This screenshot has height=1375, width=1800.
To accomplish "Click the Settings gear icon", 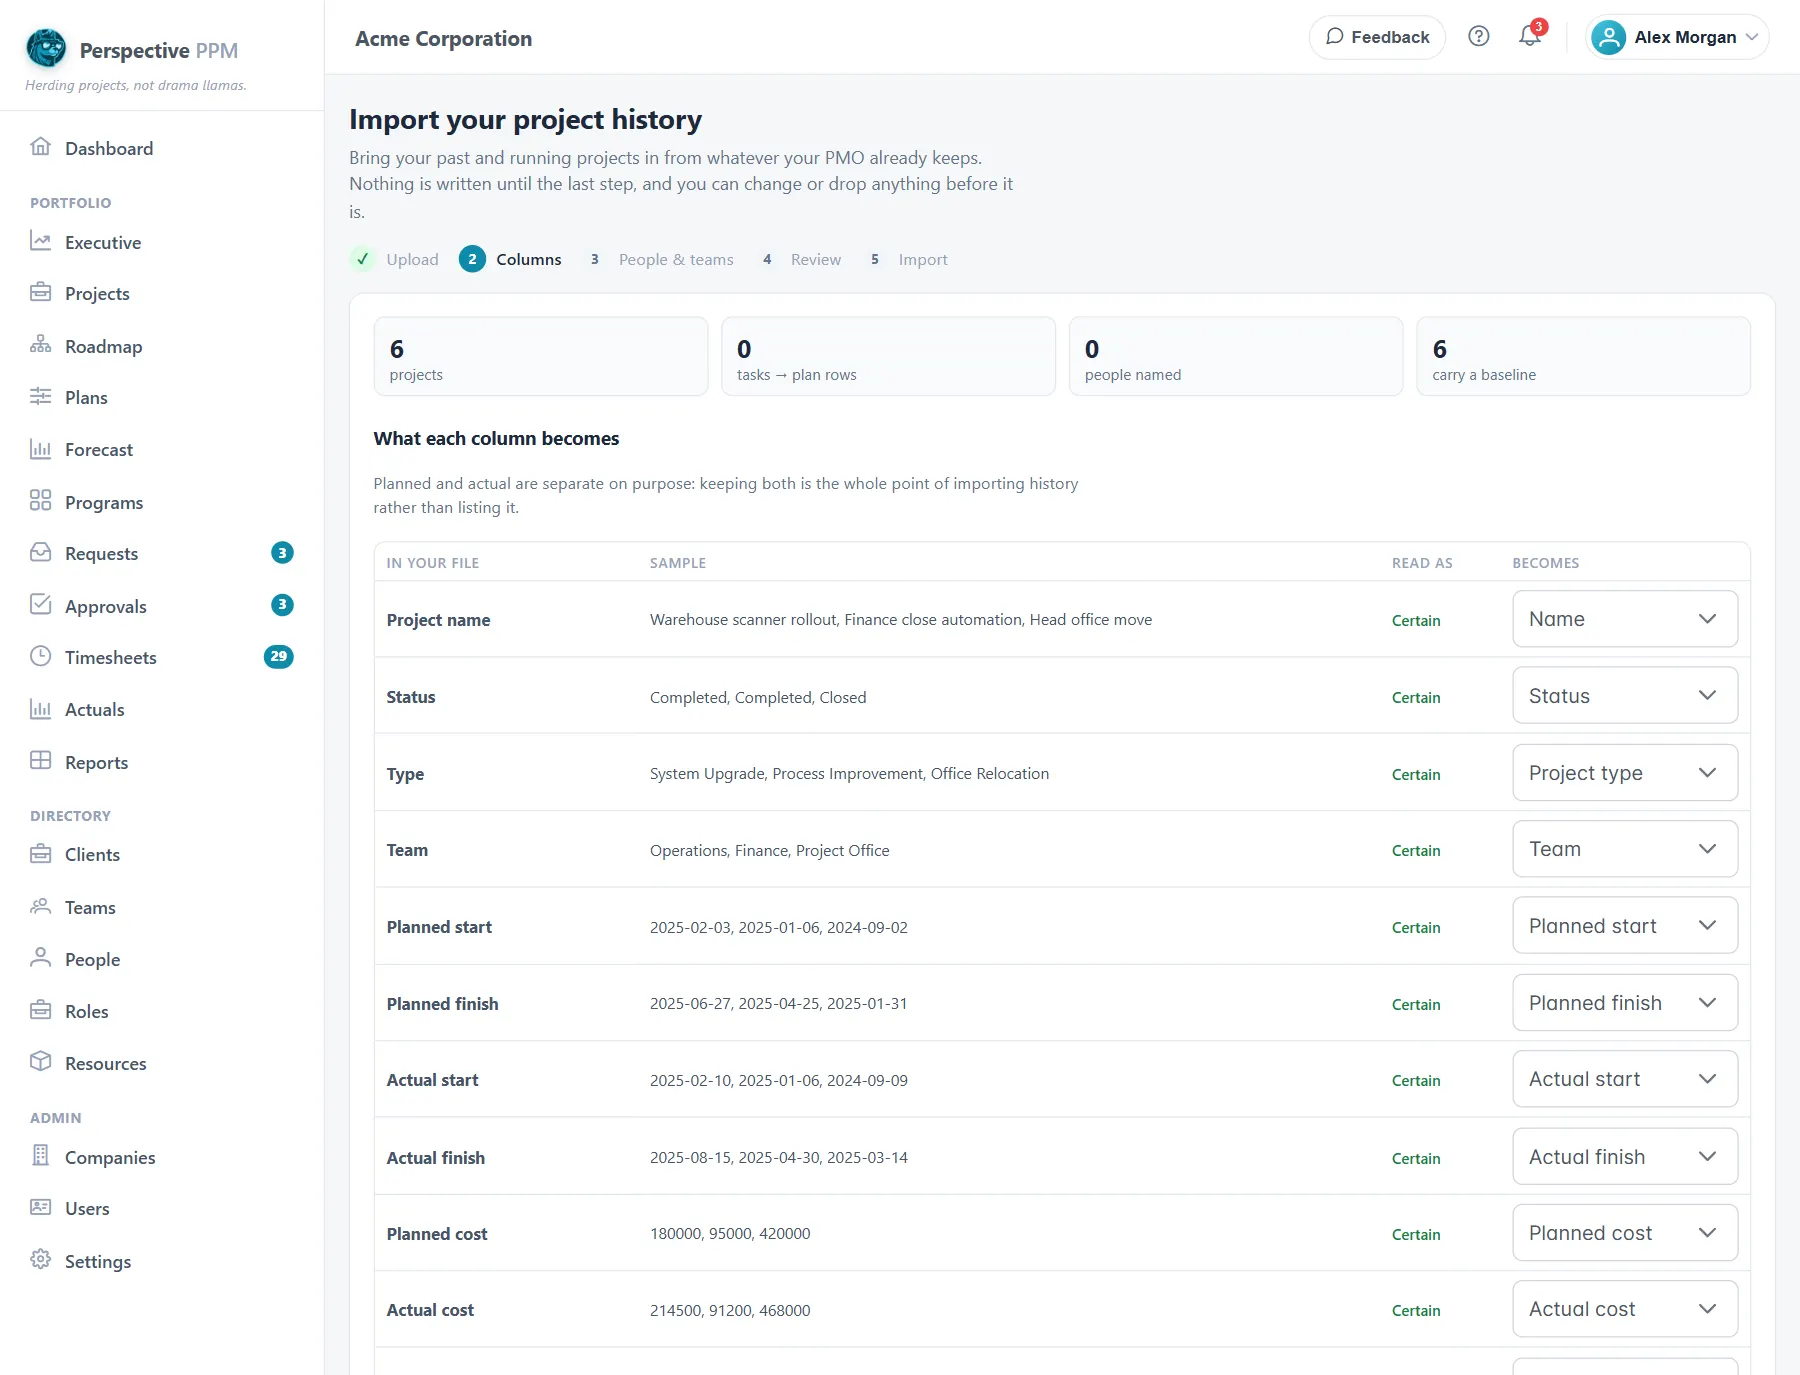I will [40, 1259].
